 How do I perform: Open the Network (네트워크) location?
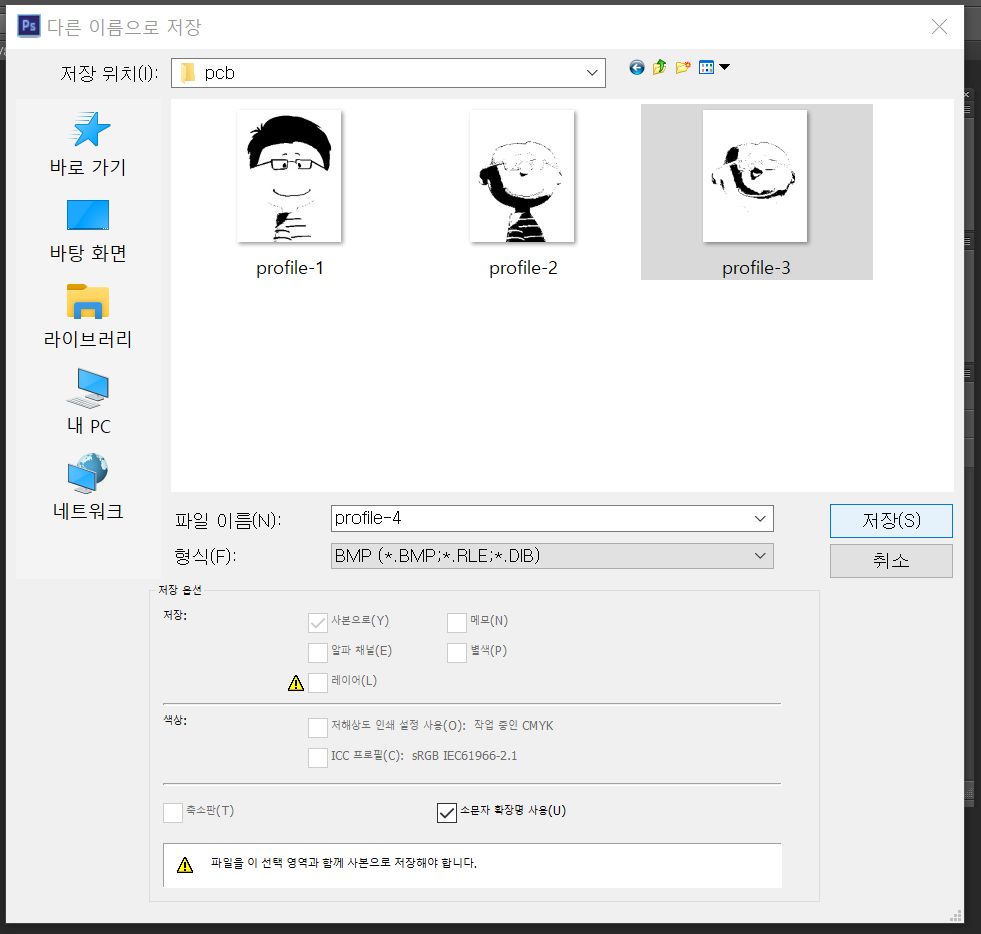tap(88, 488)
